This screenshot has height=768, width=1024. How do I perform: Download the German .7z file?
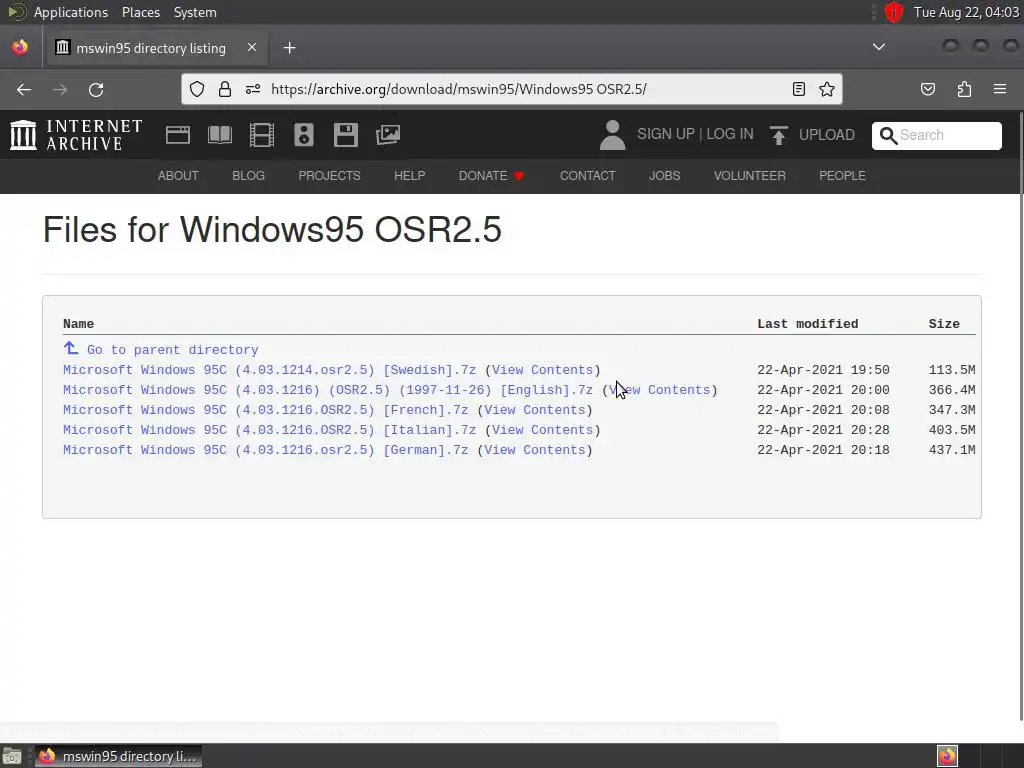[x=265, y=450]
